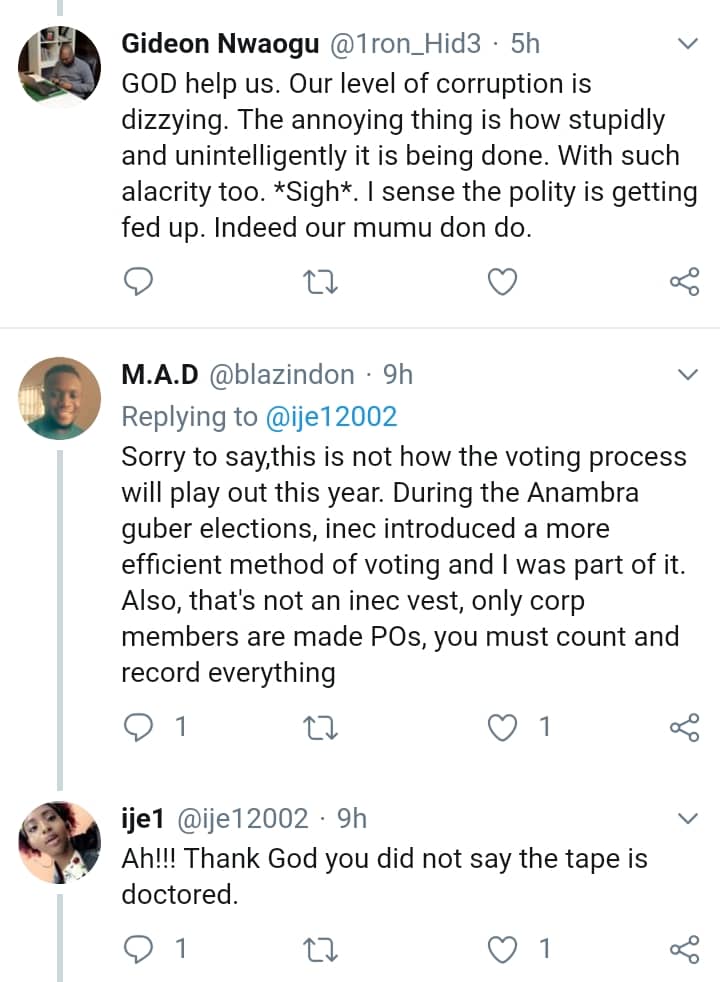Screen dimensions: 720x982
Task: Open Gideon Nwaogu's avatar photo
Action: 60,67
